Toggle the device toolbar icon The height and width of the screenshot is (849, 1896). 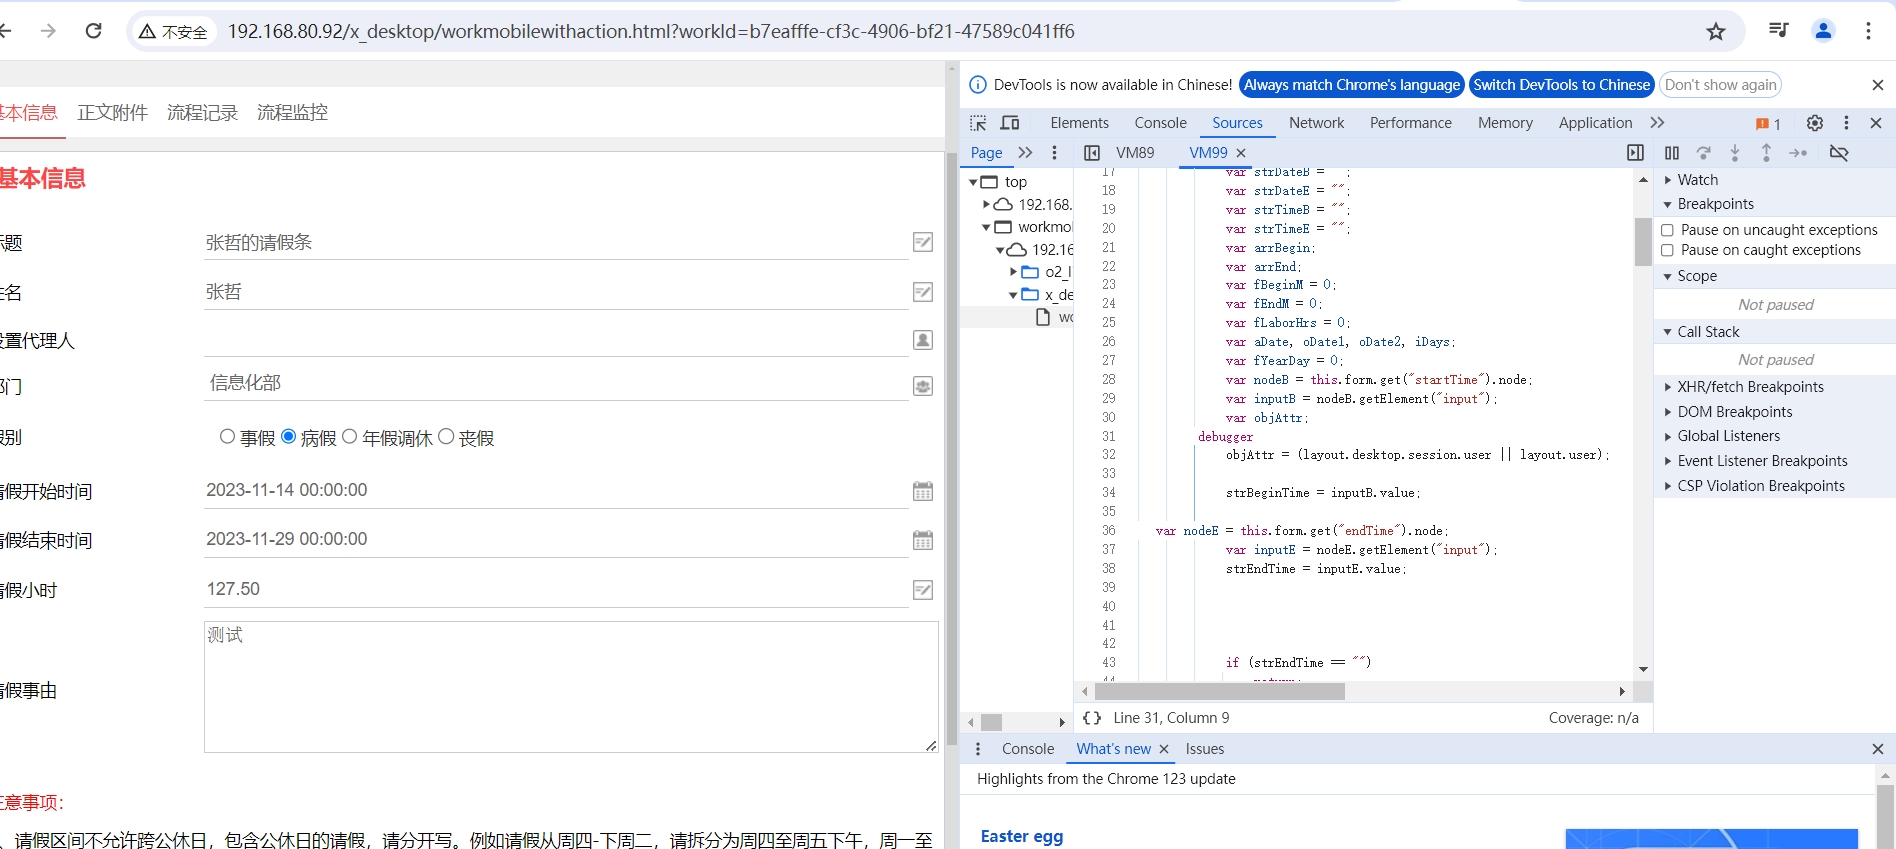tap(1010, 123)
